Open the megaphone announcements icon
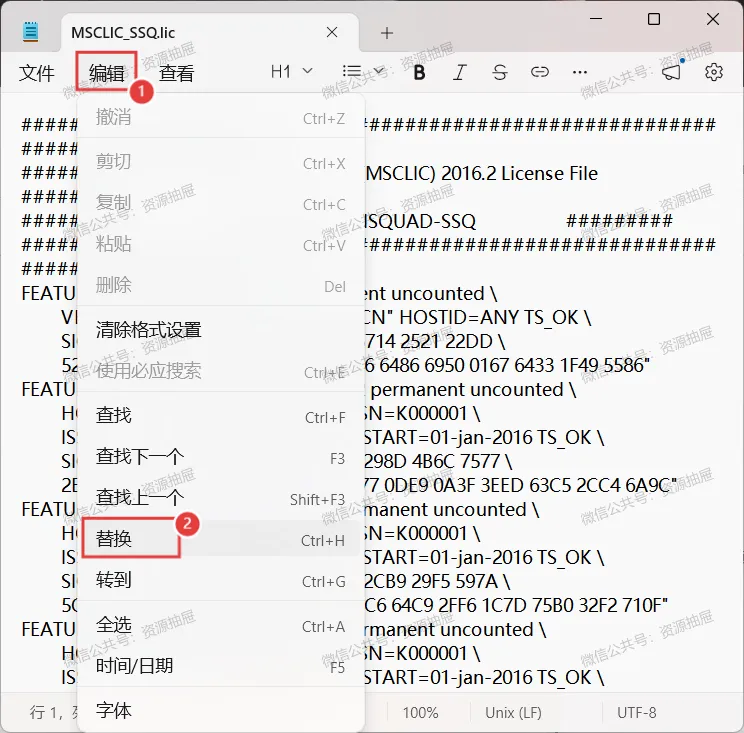Image resolution: width=744 pixels, height=733 pixels. (672, 72)
